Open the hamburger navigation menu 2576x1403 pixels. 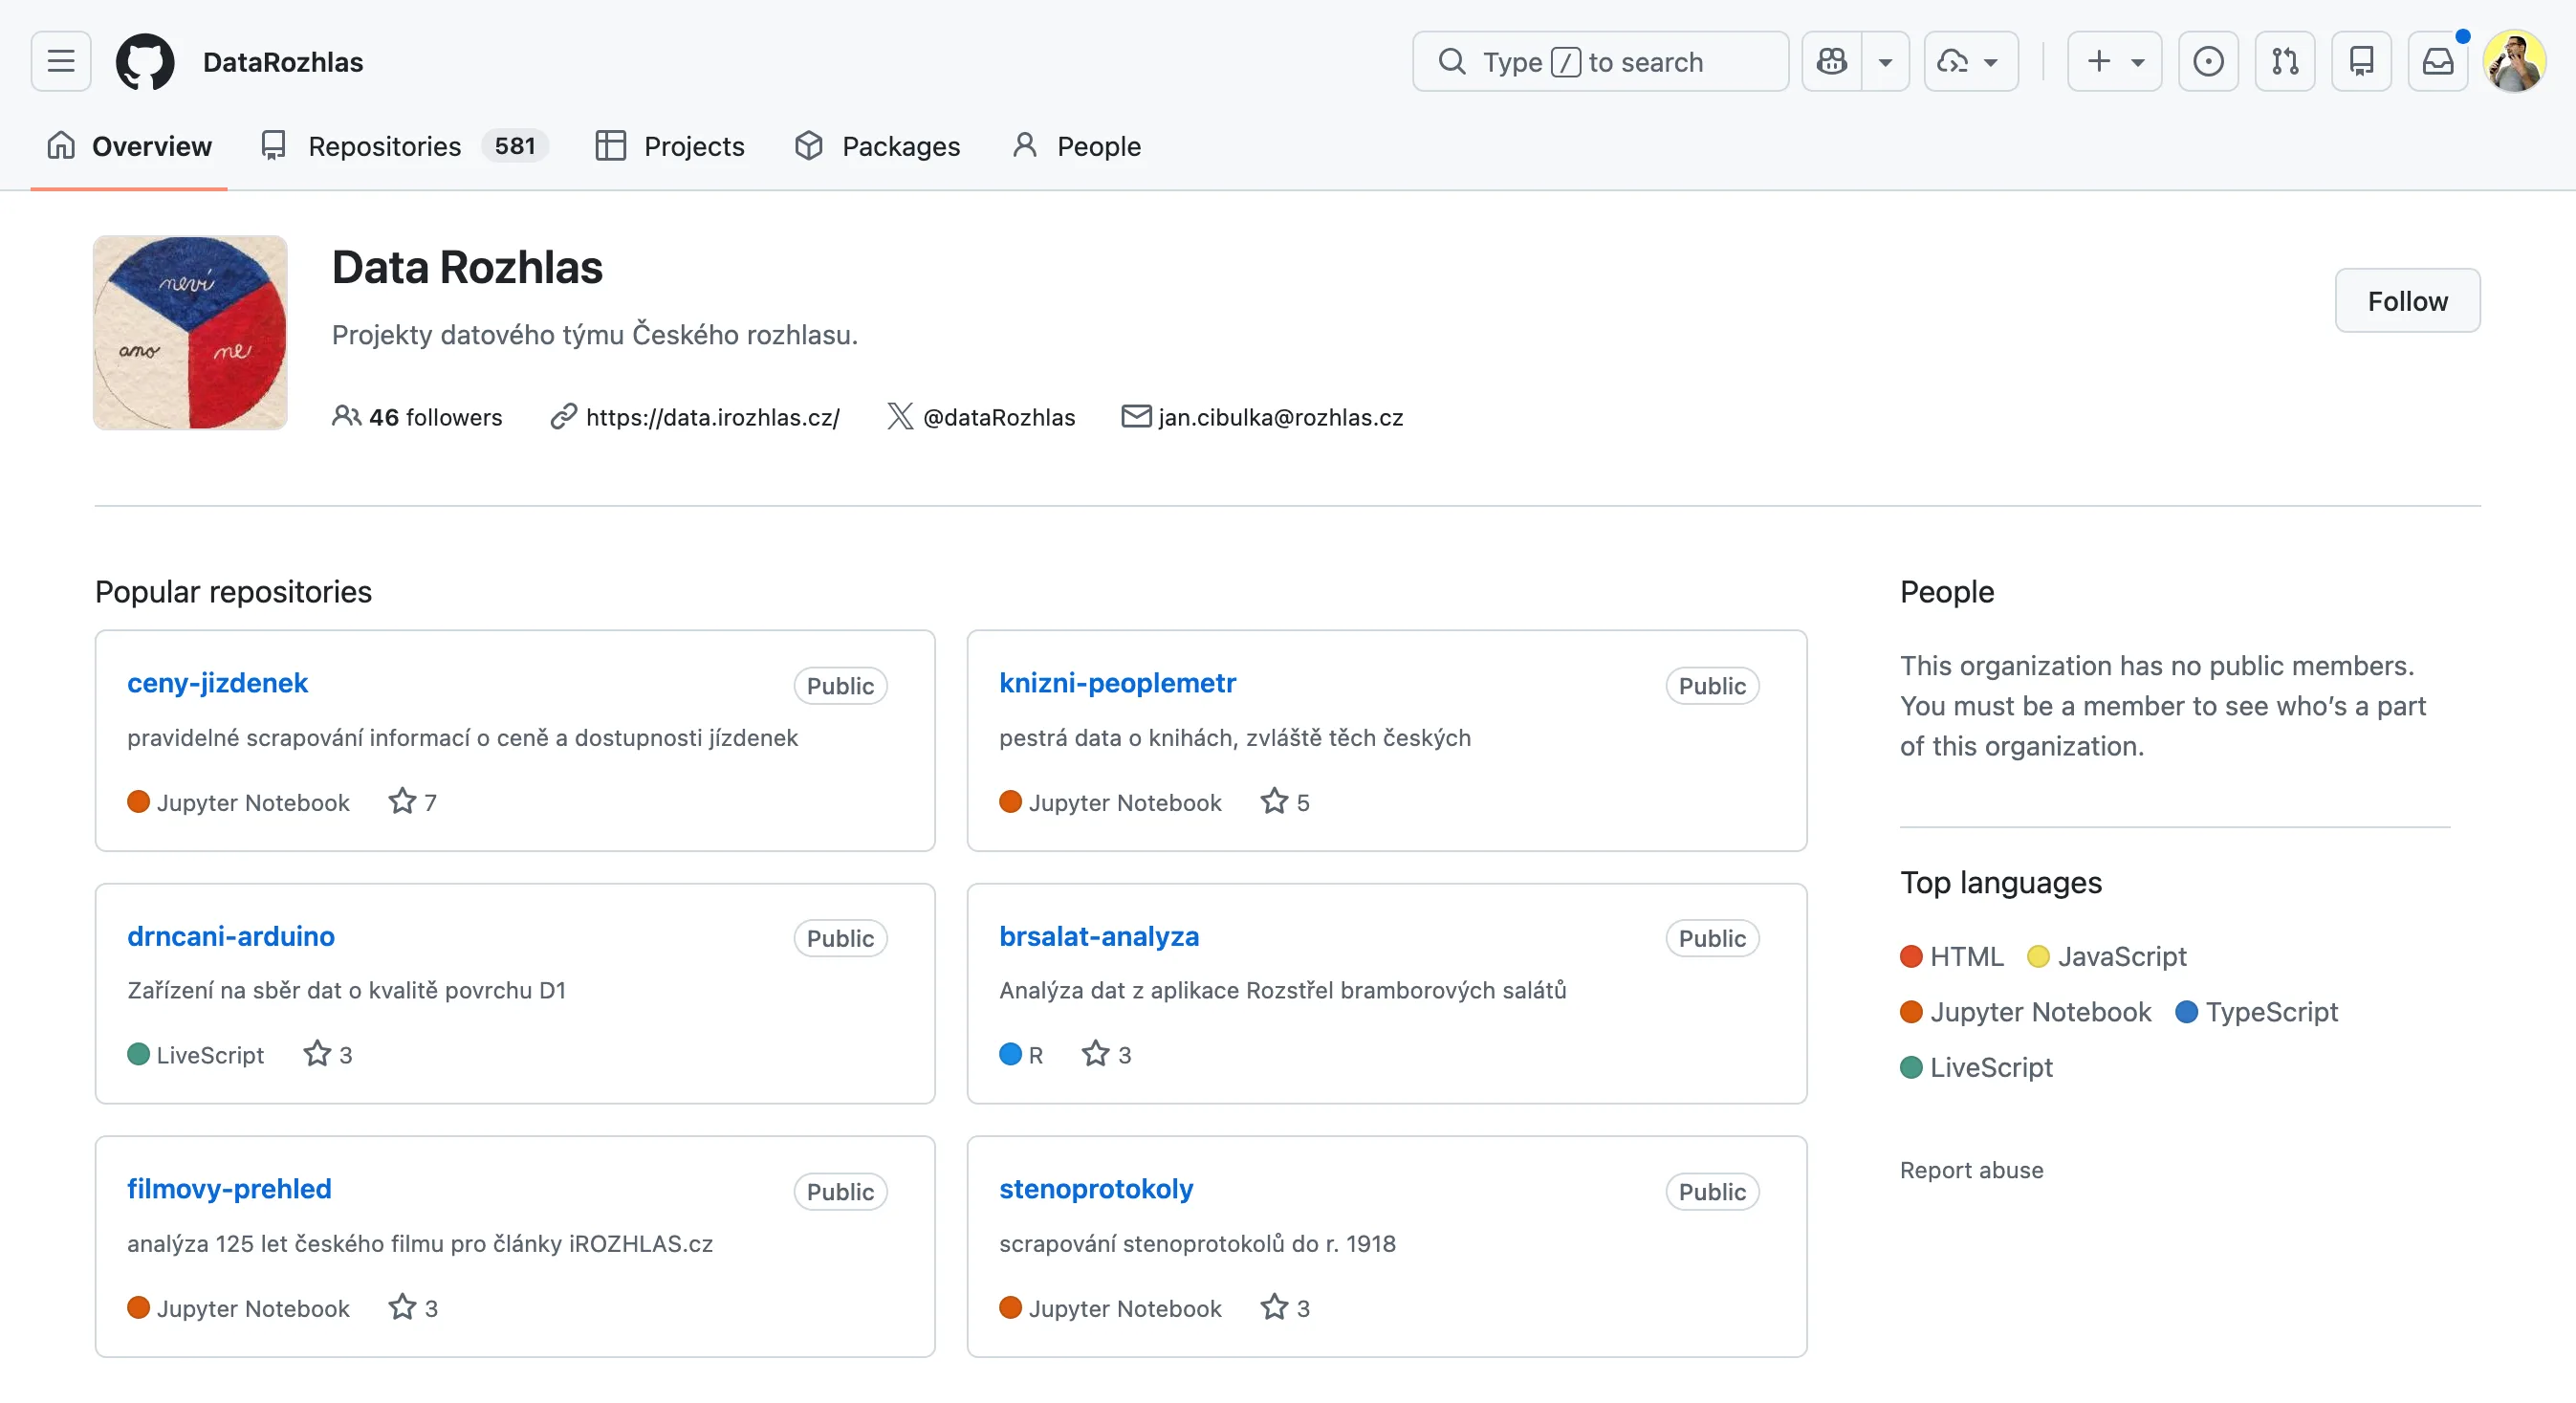(61, 61)
